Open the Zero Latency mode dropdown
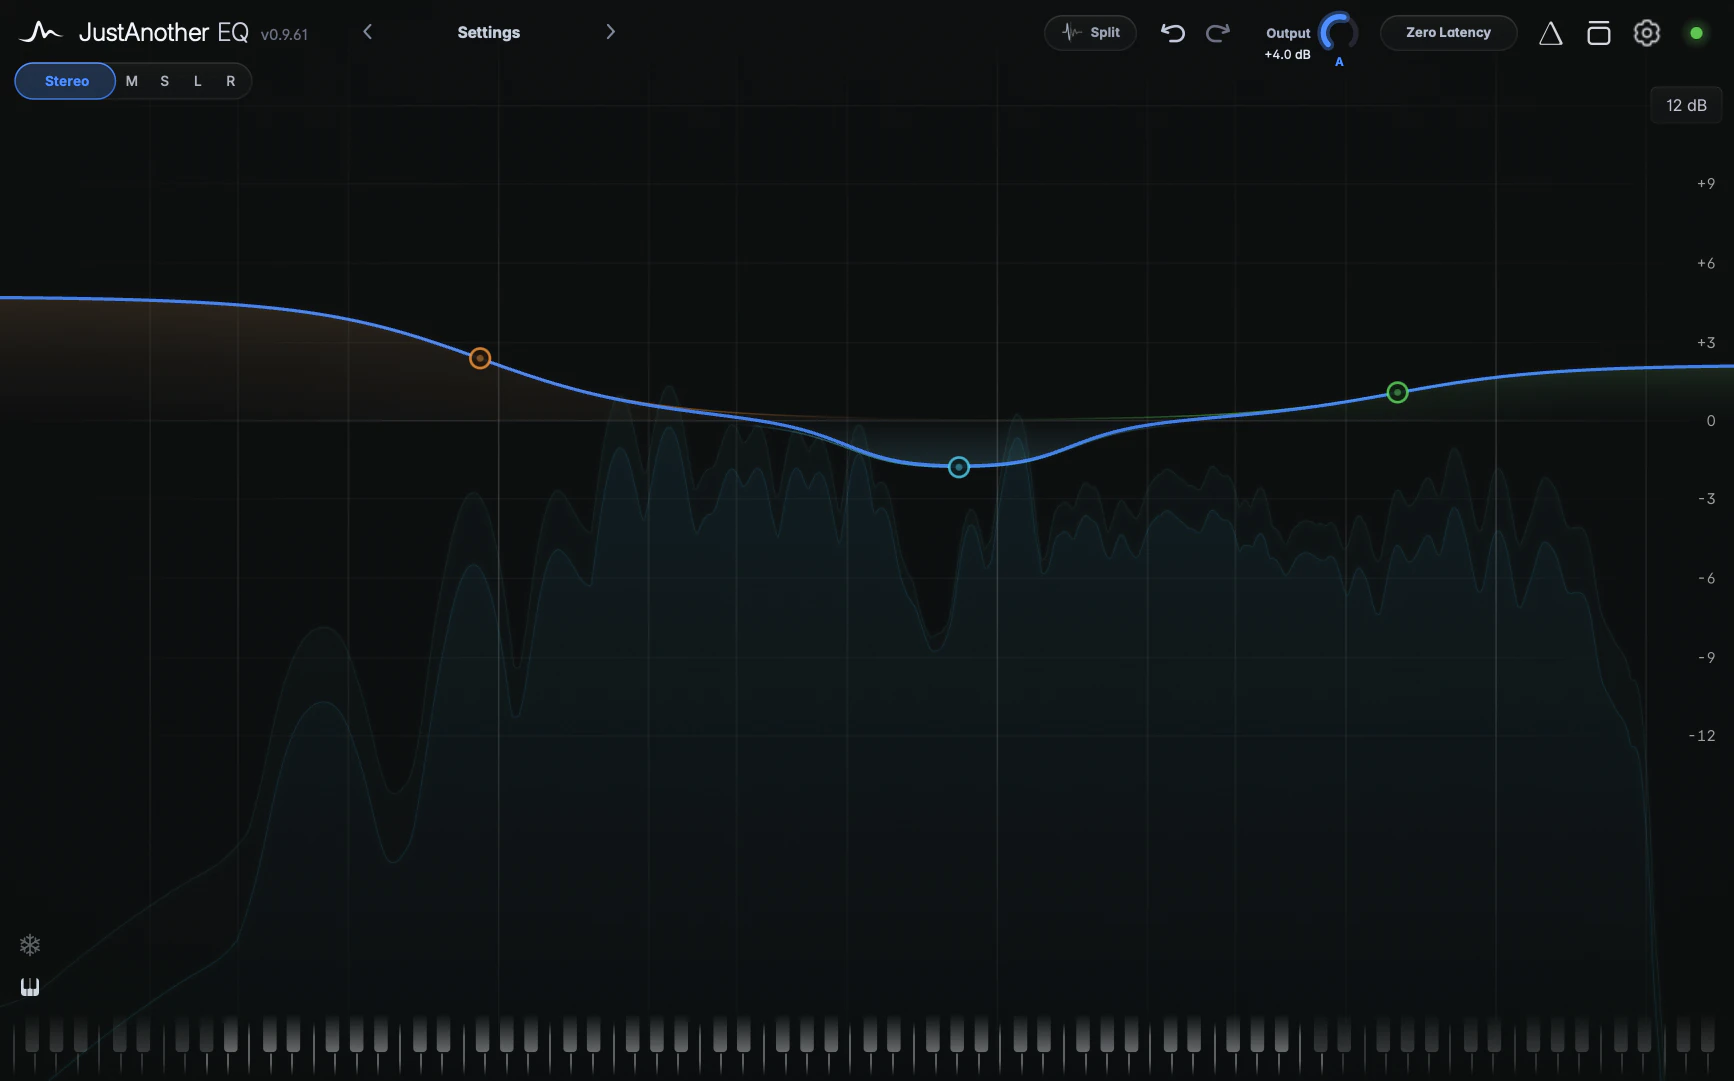1734x1081 pixels. tap(1448, 32)
